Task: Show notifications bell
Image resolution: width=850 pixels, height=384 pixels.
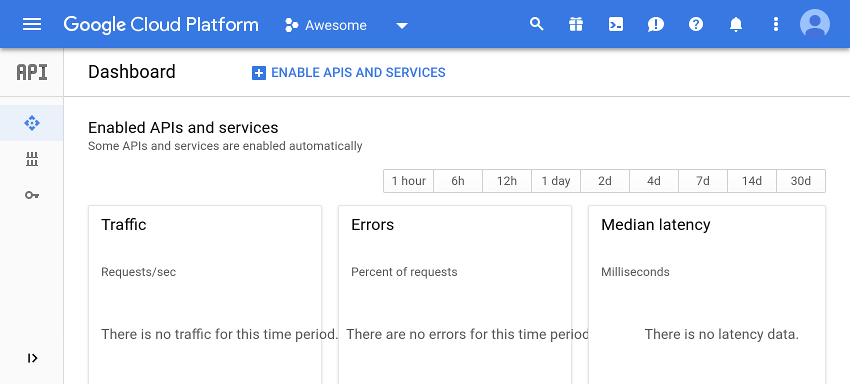Action: click(736, 24)
